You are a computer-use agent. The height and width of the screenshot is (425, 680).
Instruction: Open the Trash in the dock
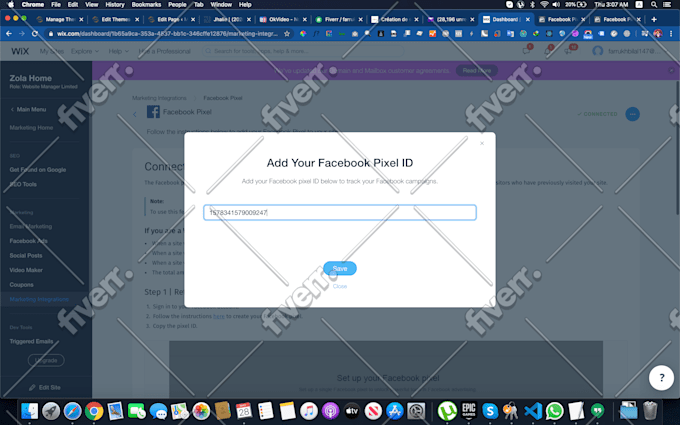click(x=650, y=411)
